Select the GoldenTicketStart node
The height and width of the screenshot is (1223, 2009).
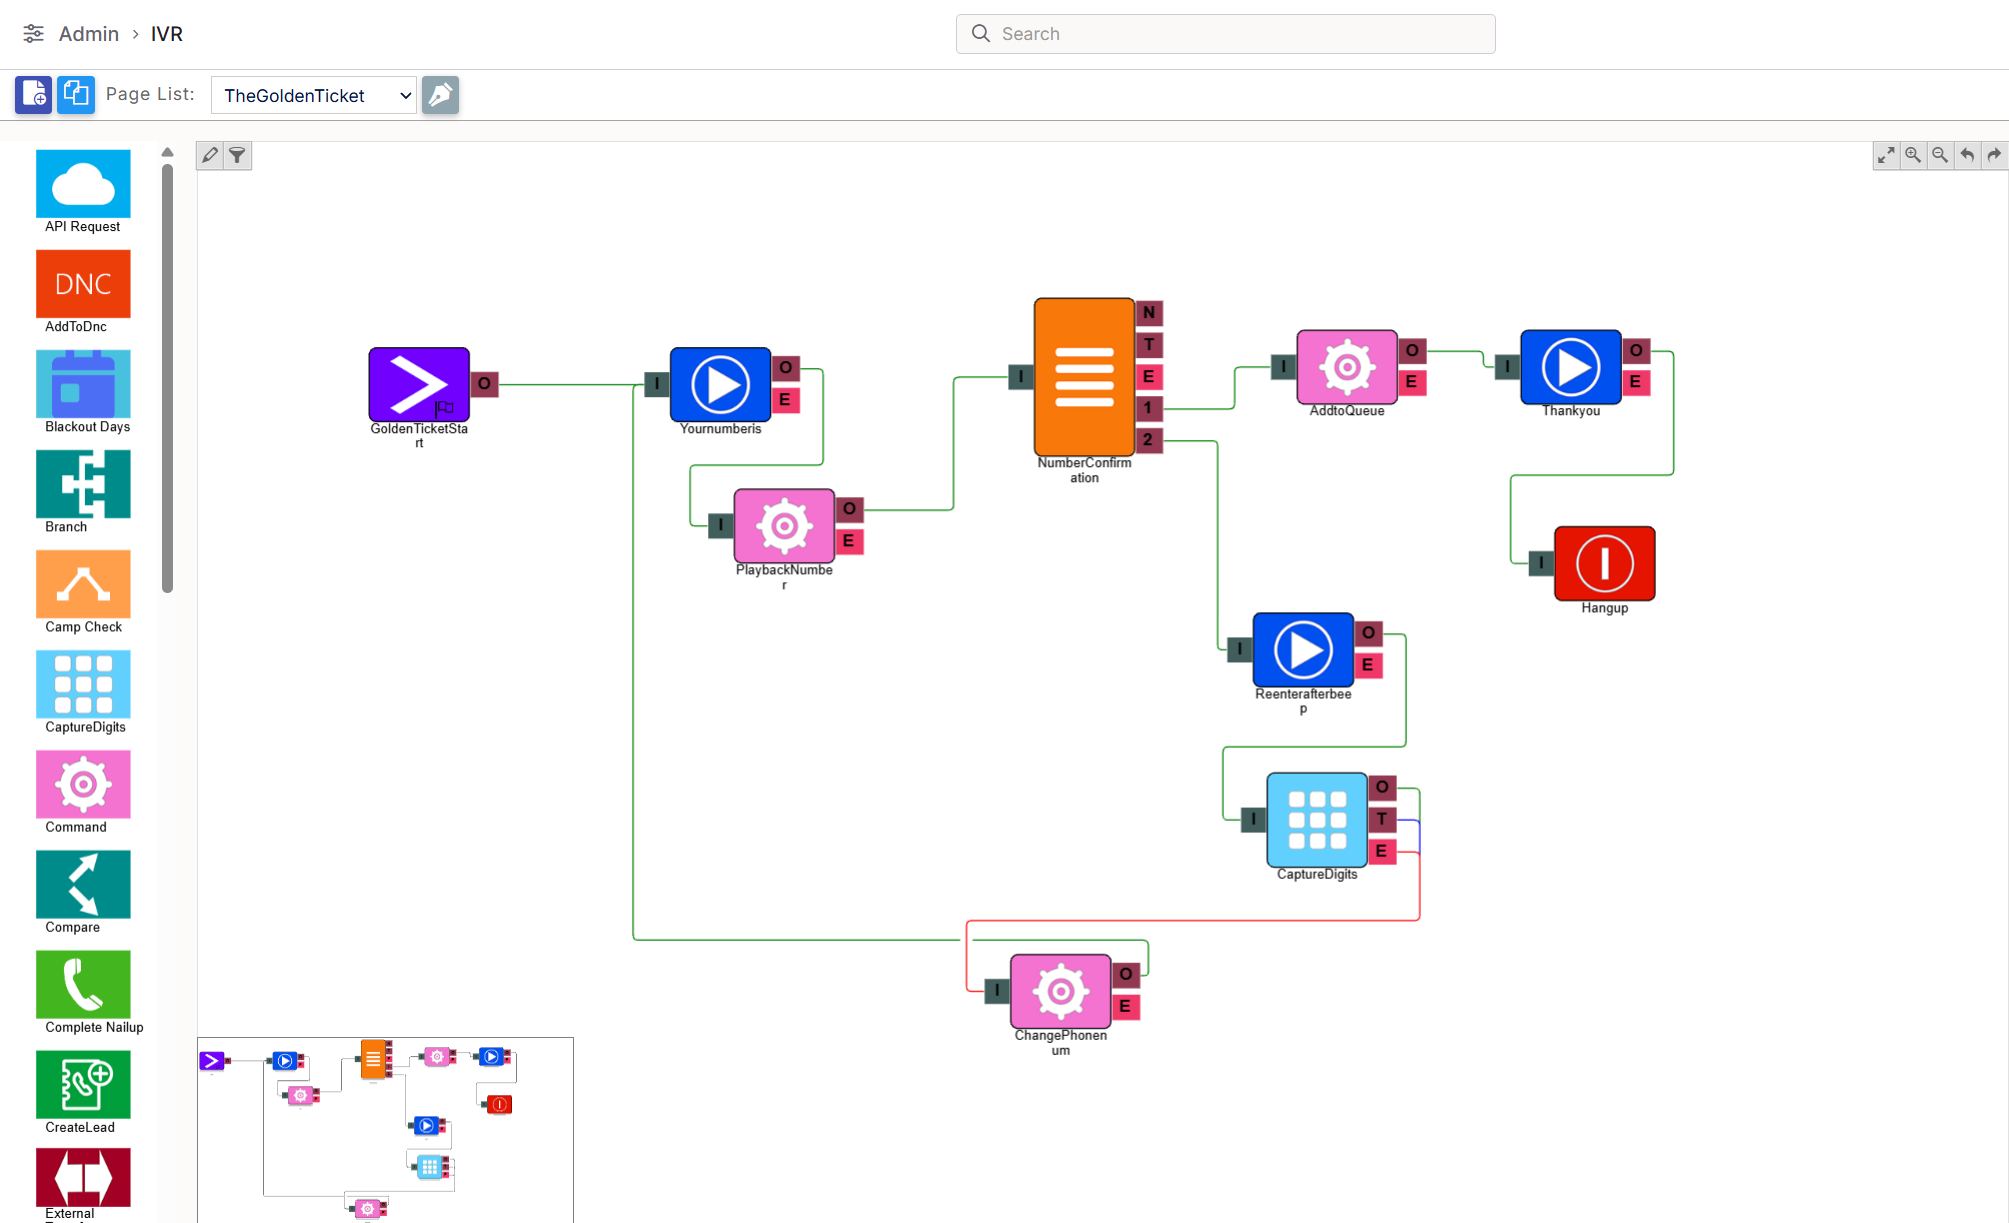click(x=419, y=384)
